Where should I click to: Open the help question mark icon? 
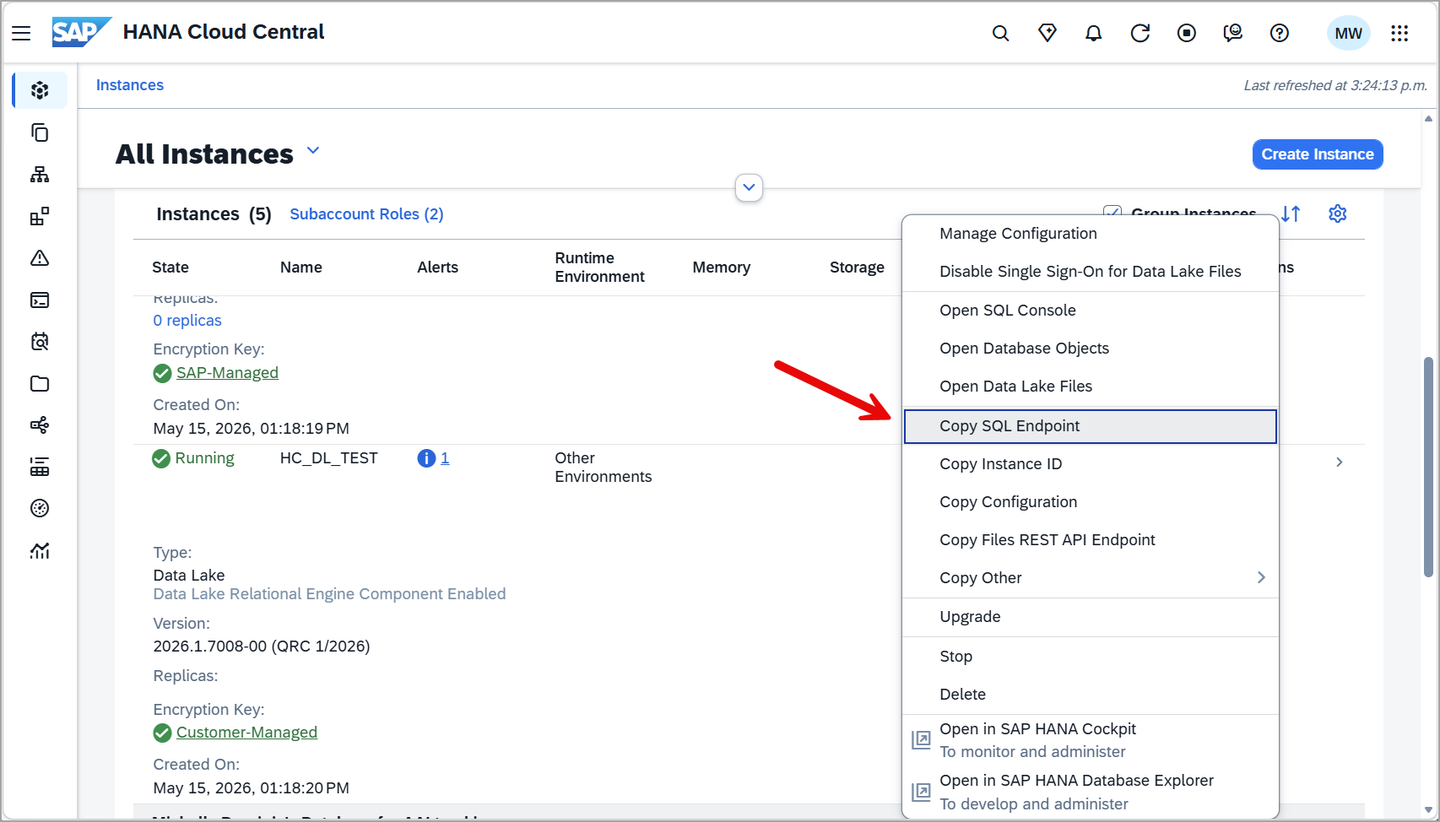point(1279,33)
